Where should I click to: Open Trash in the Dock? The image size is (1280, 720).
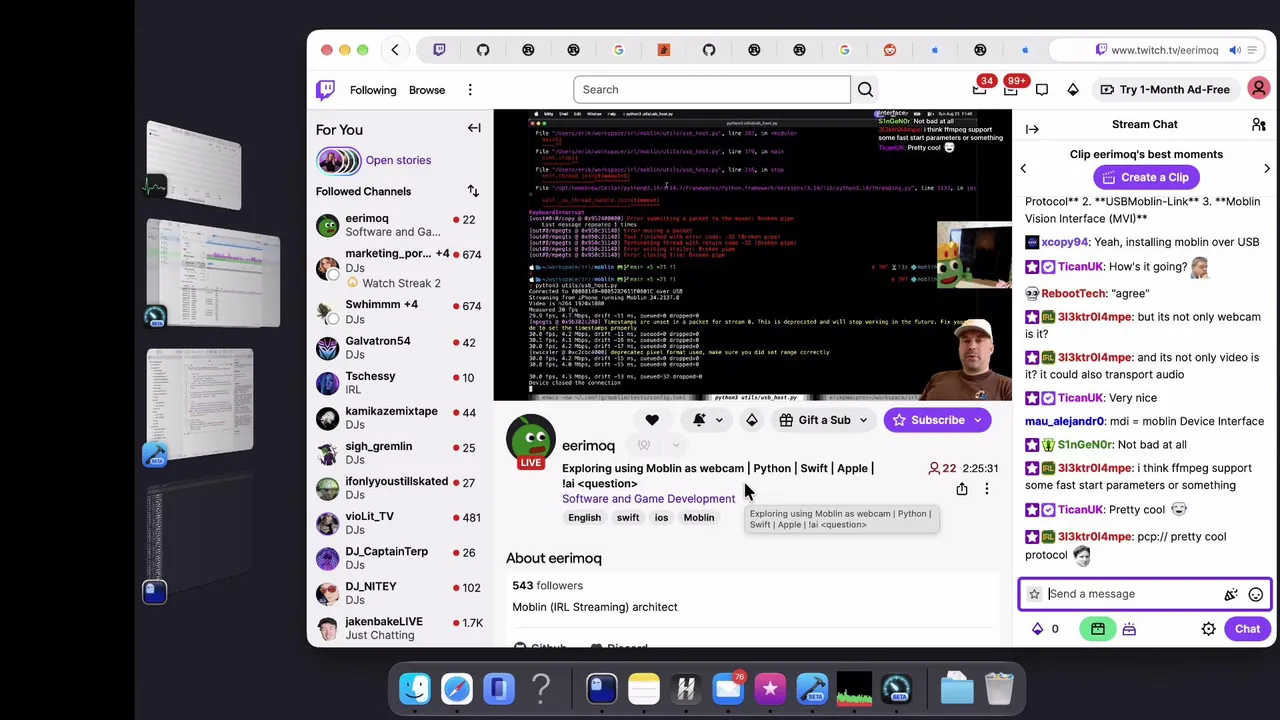[999, 689]
